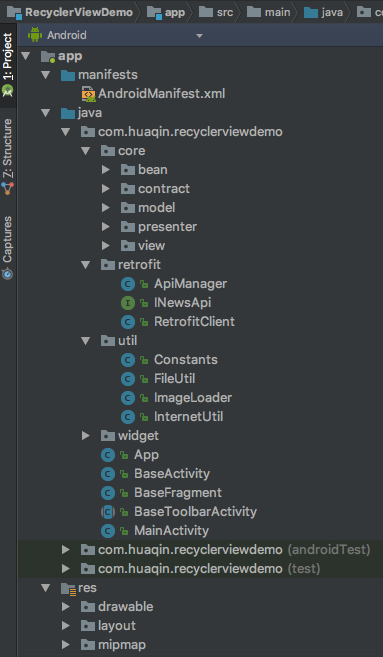Click the AndroidManifest.xml file icon
This screenshot has width=383, height=657.
88,94
